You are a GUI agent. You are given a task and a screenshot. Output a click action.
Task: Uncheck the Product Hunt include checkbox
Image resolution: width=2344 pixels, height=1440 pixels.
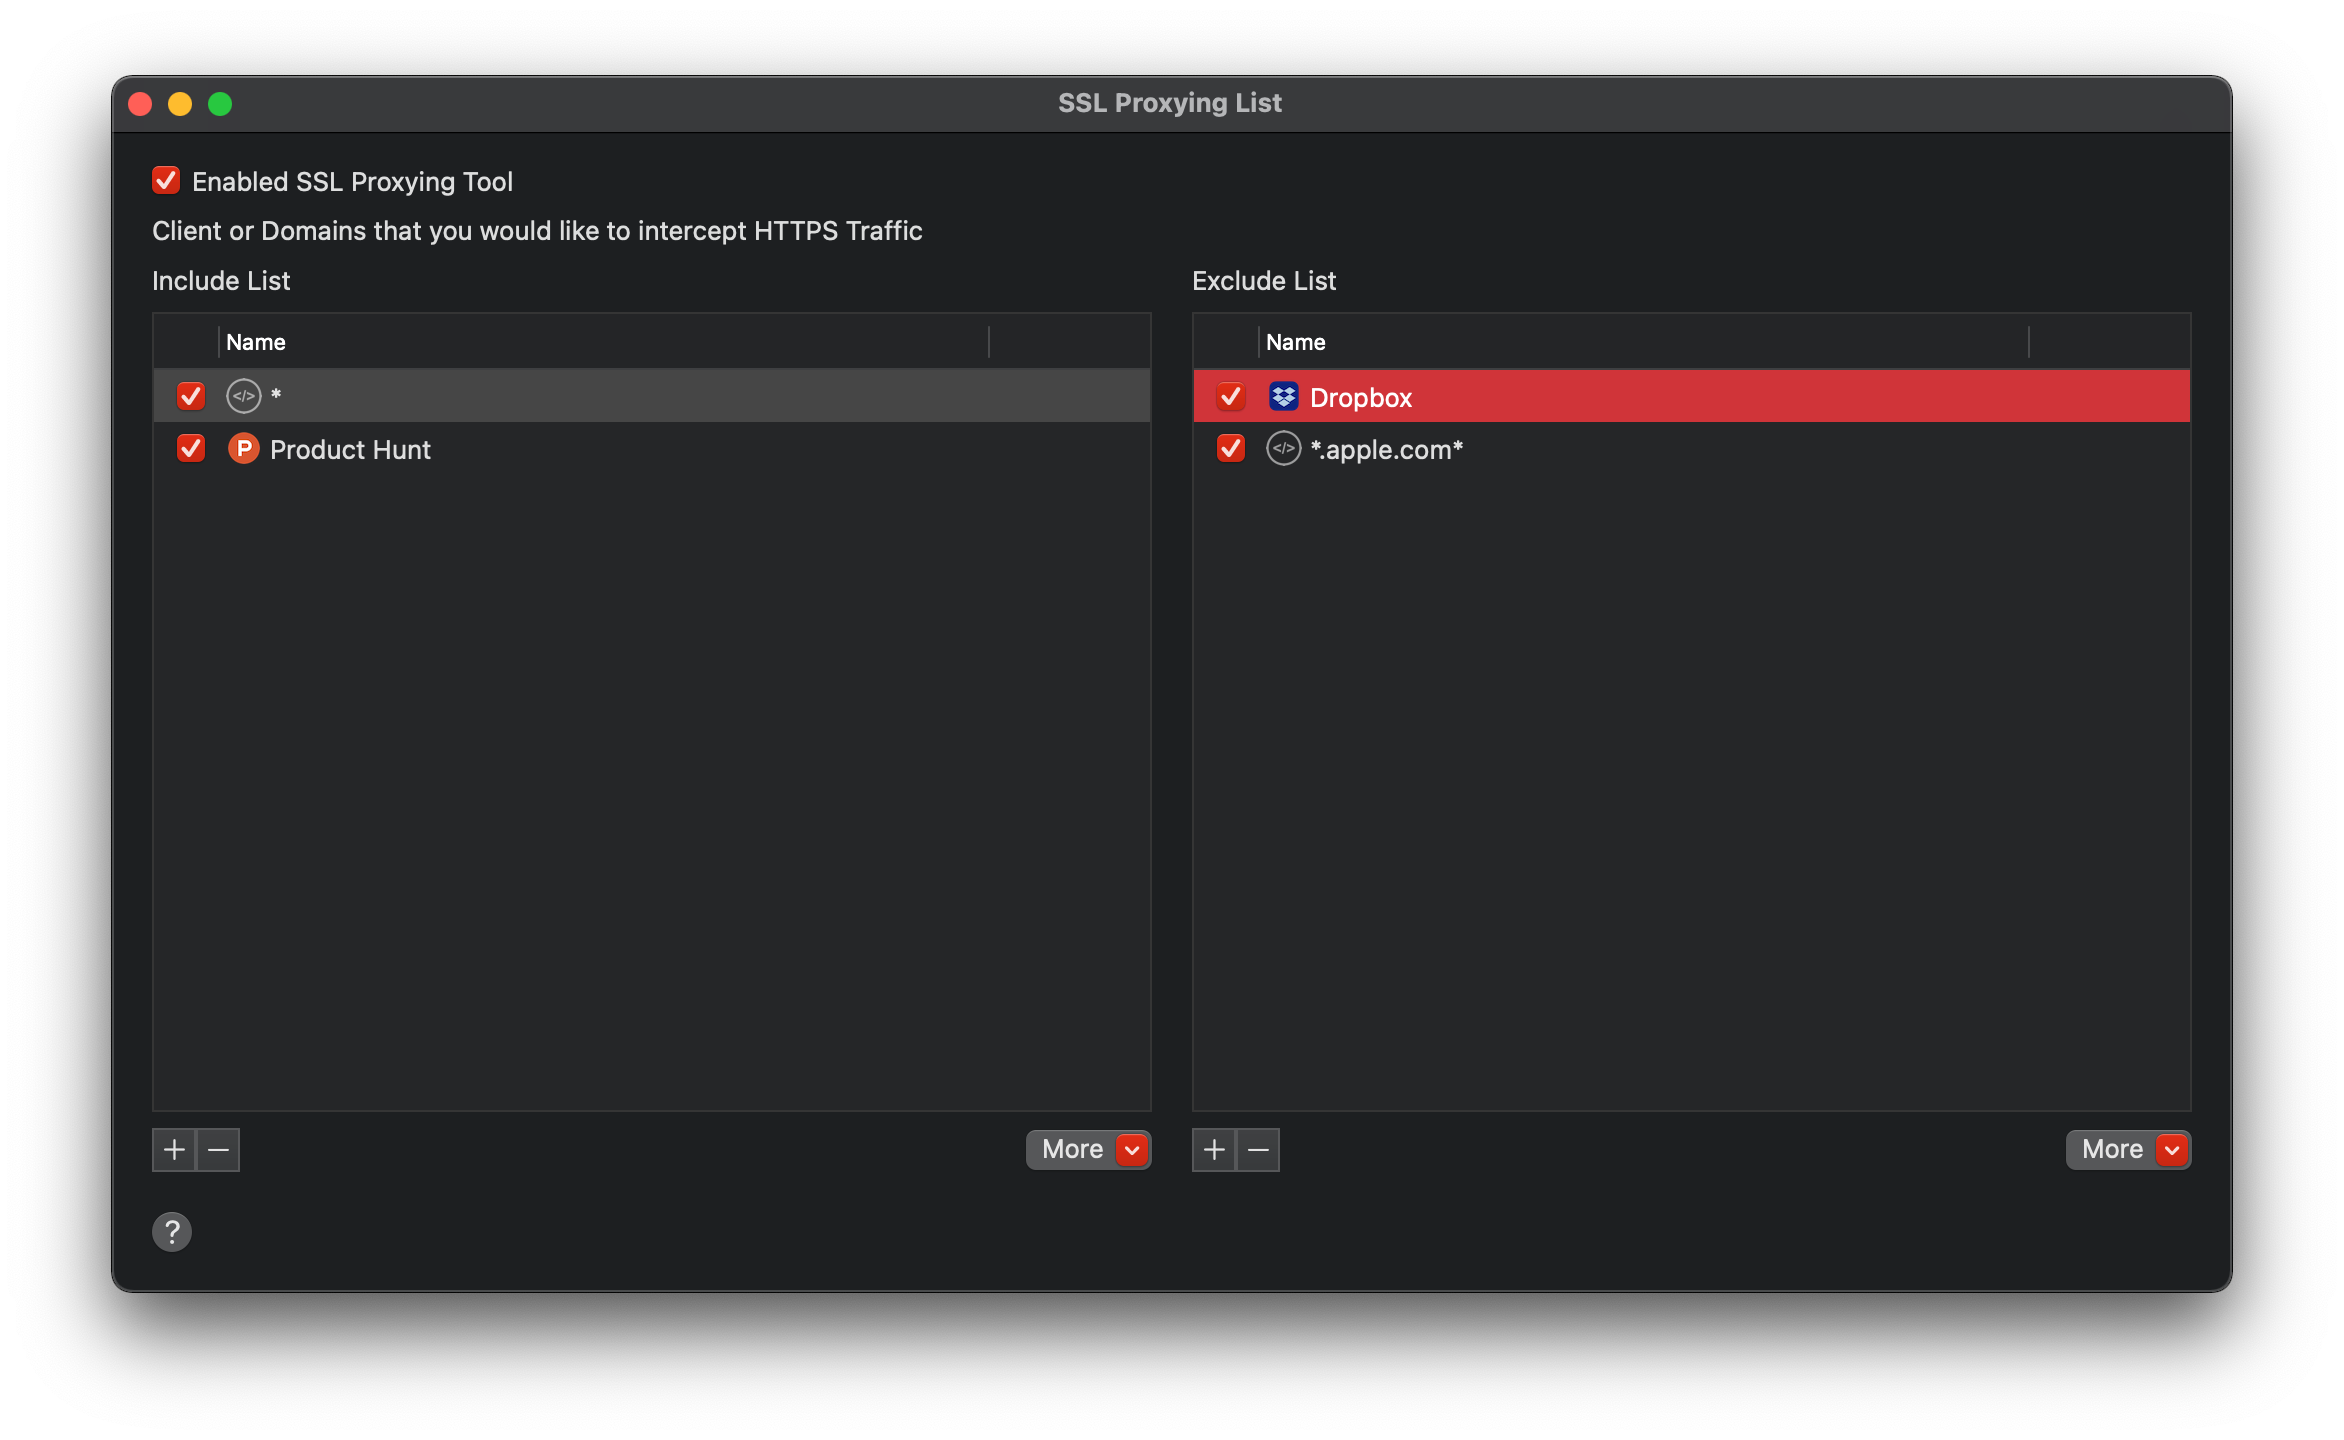pos(191,449)
